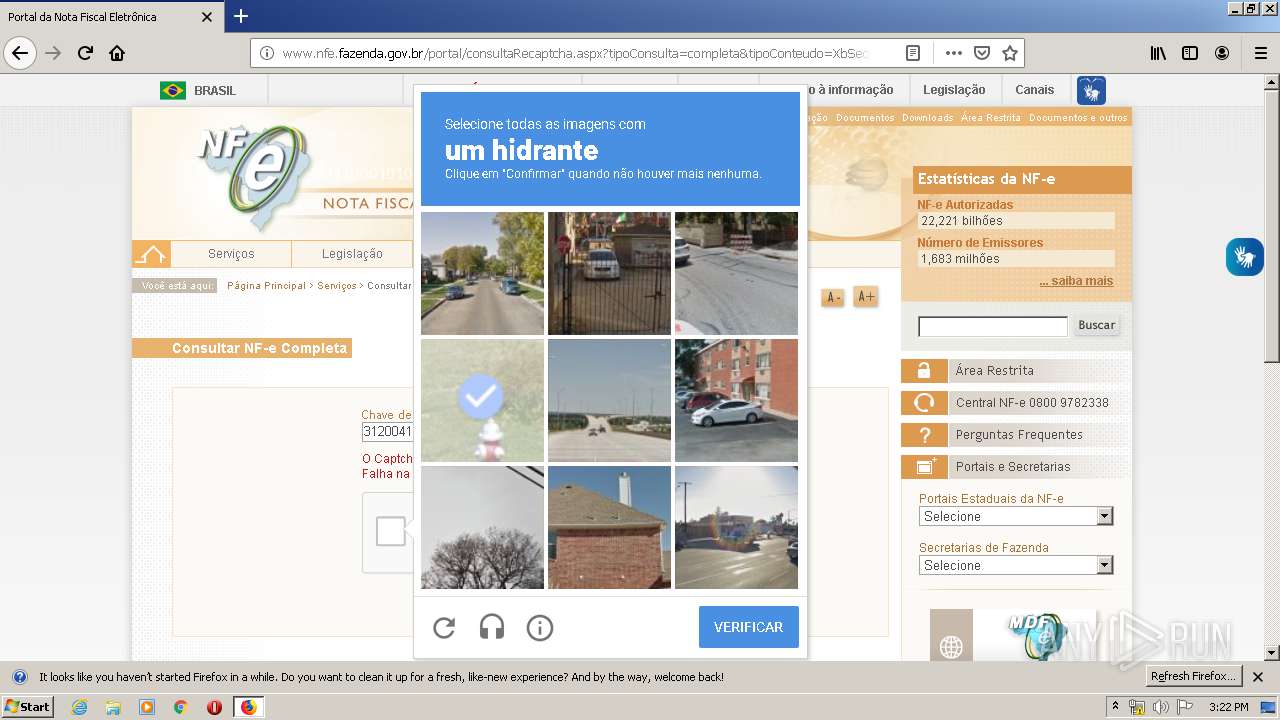Image resolution: width=1280 pixels, height=720 pixels.
Task: Click the NF-e home house icon
Action: pos(151,254)
